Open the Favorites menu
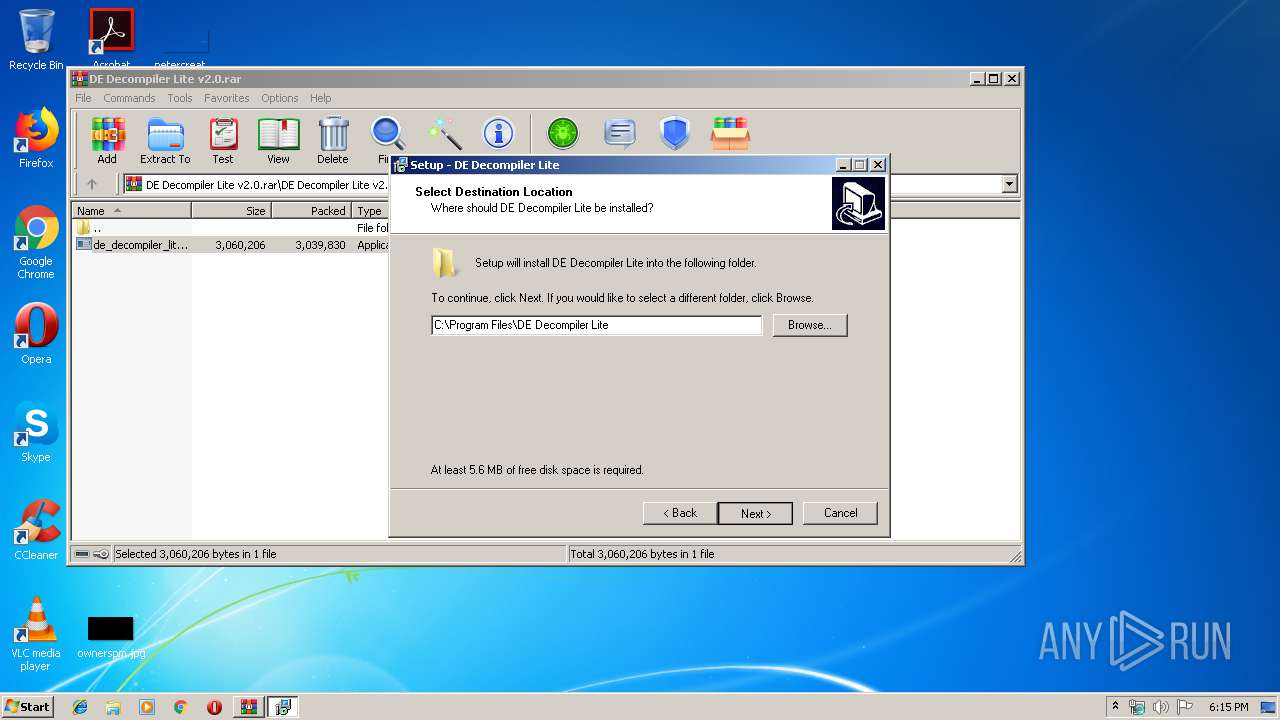 [x=227, y=98]
